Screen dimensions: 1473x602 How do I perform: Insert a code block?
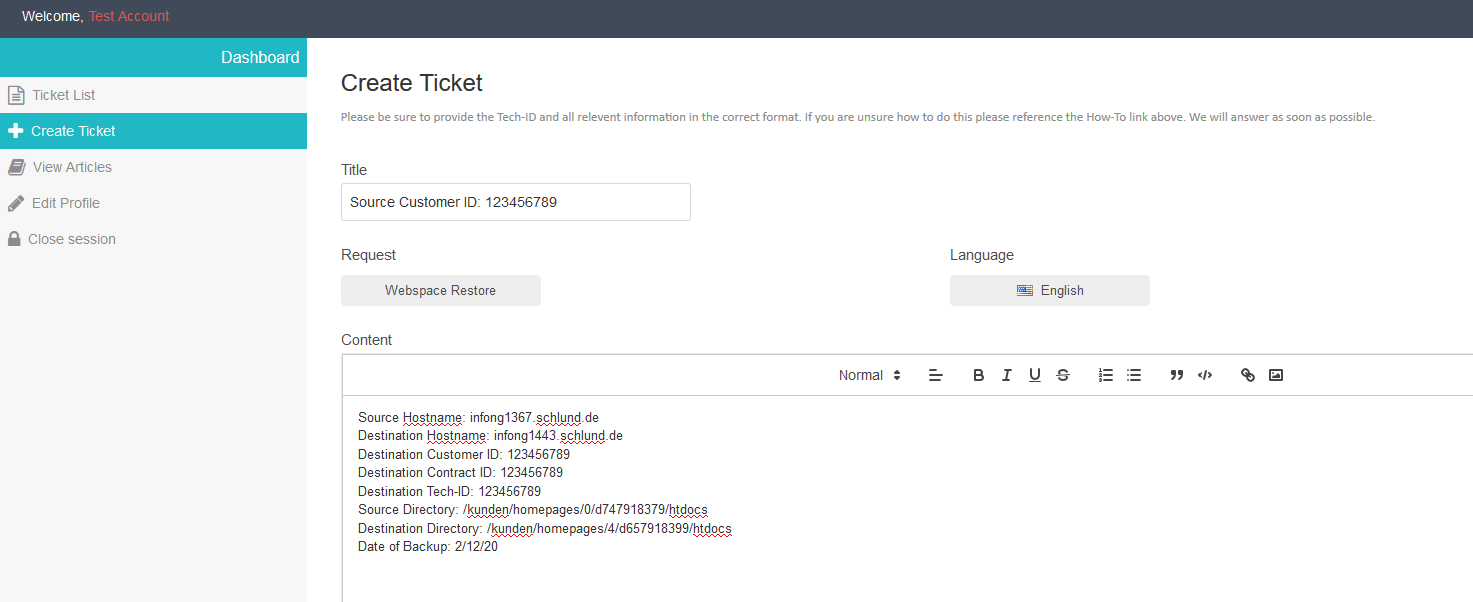(x=1205, y=375)
